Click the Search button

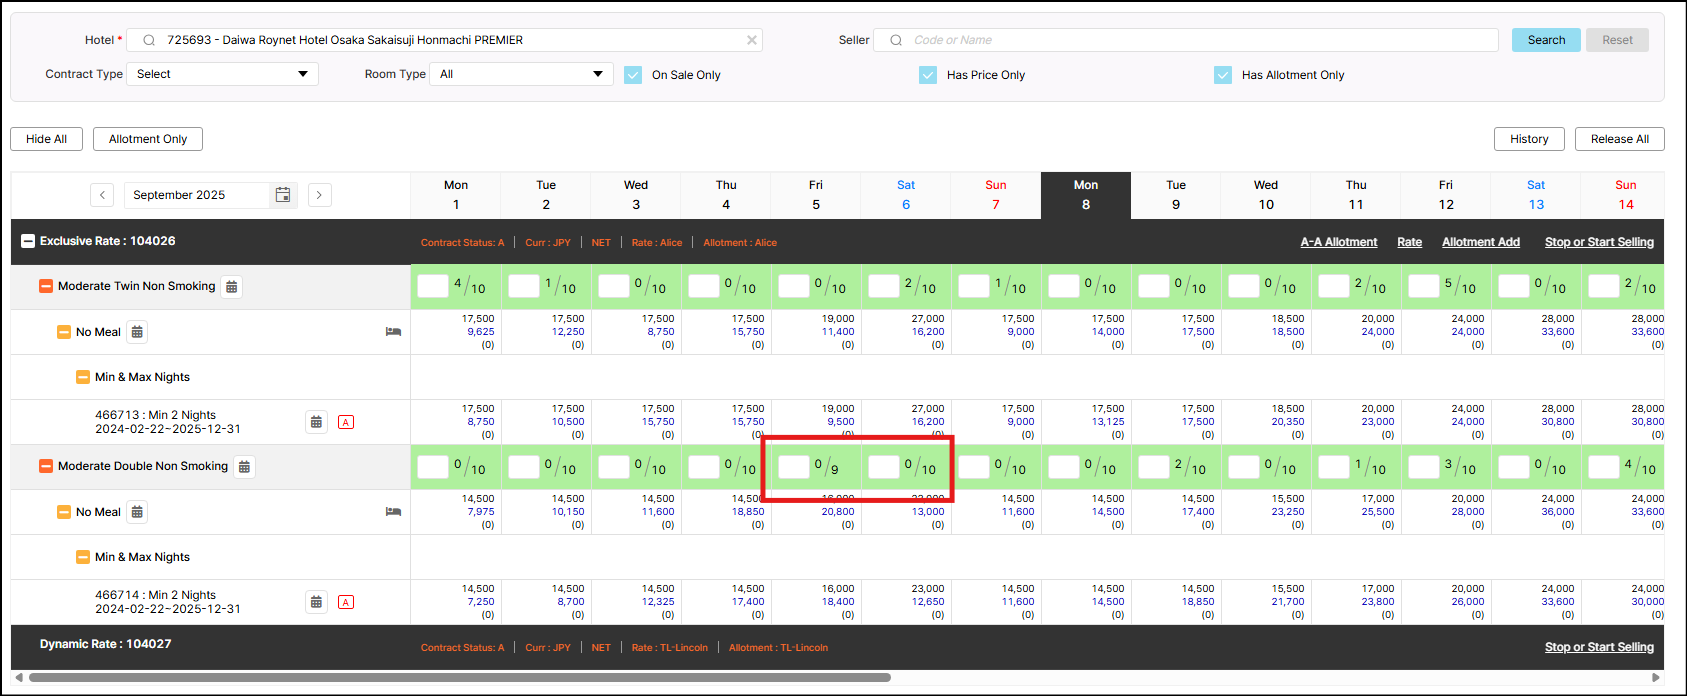click(x=1545, y=40)
